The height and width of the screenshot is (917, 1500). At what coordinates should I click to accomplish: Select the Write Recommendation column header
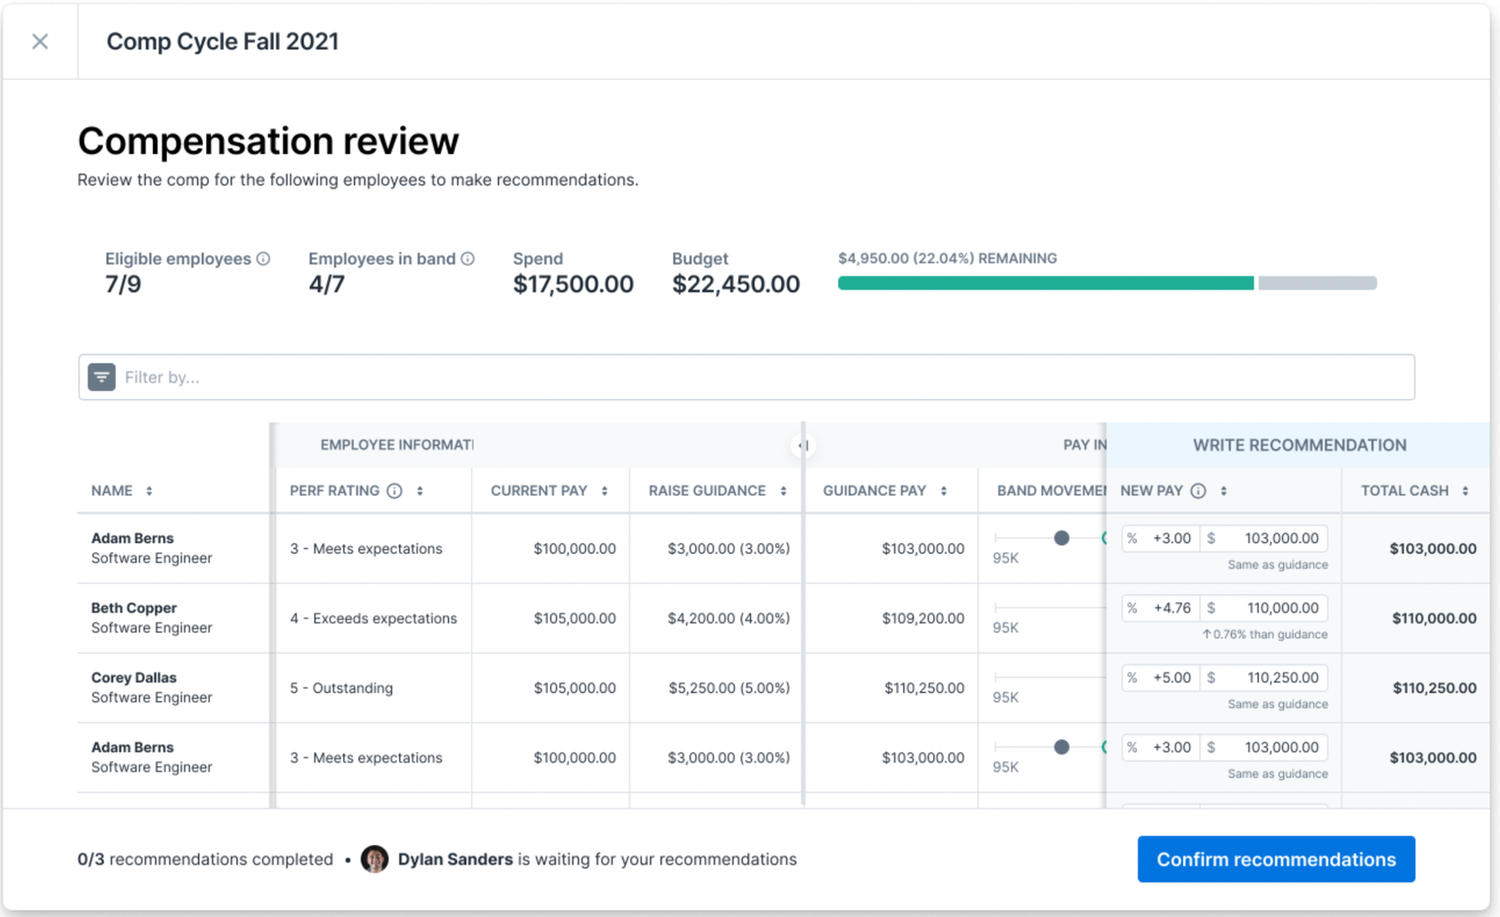1299,445
